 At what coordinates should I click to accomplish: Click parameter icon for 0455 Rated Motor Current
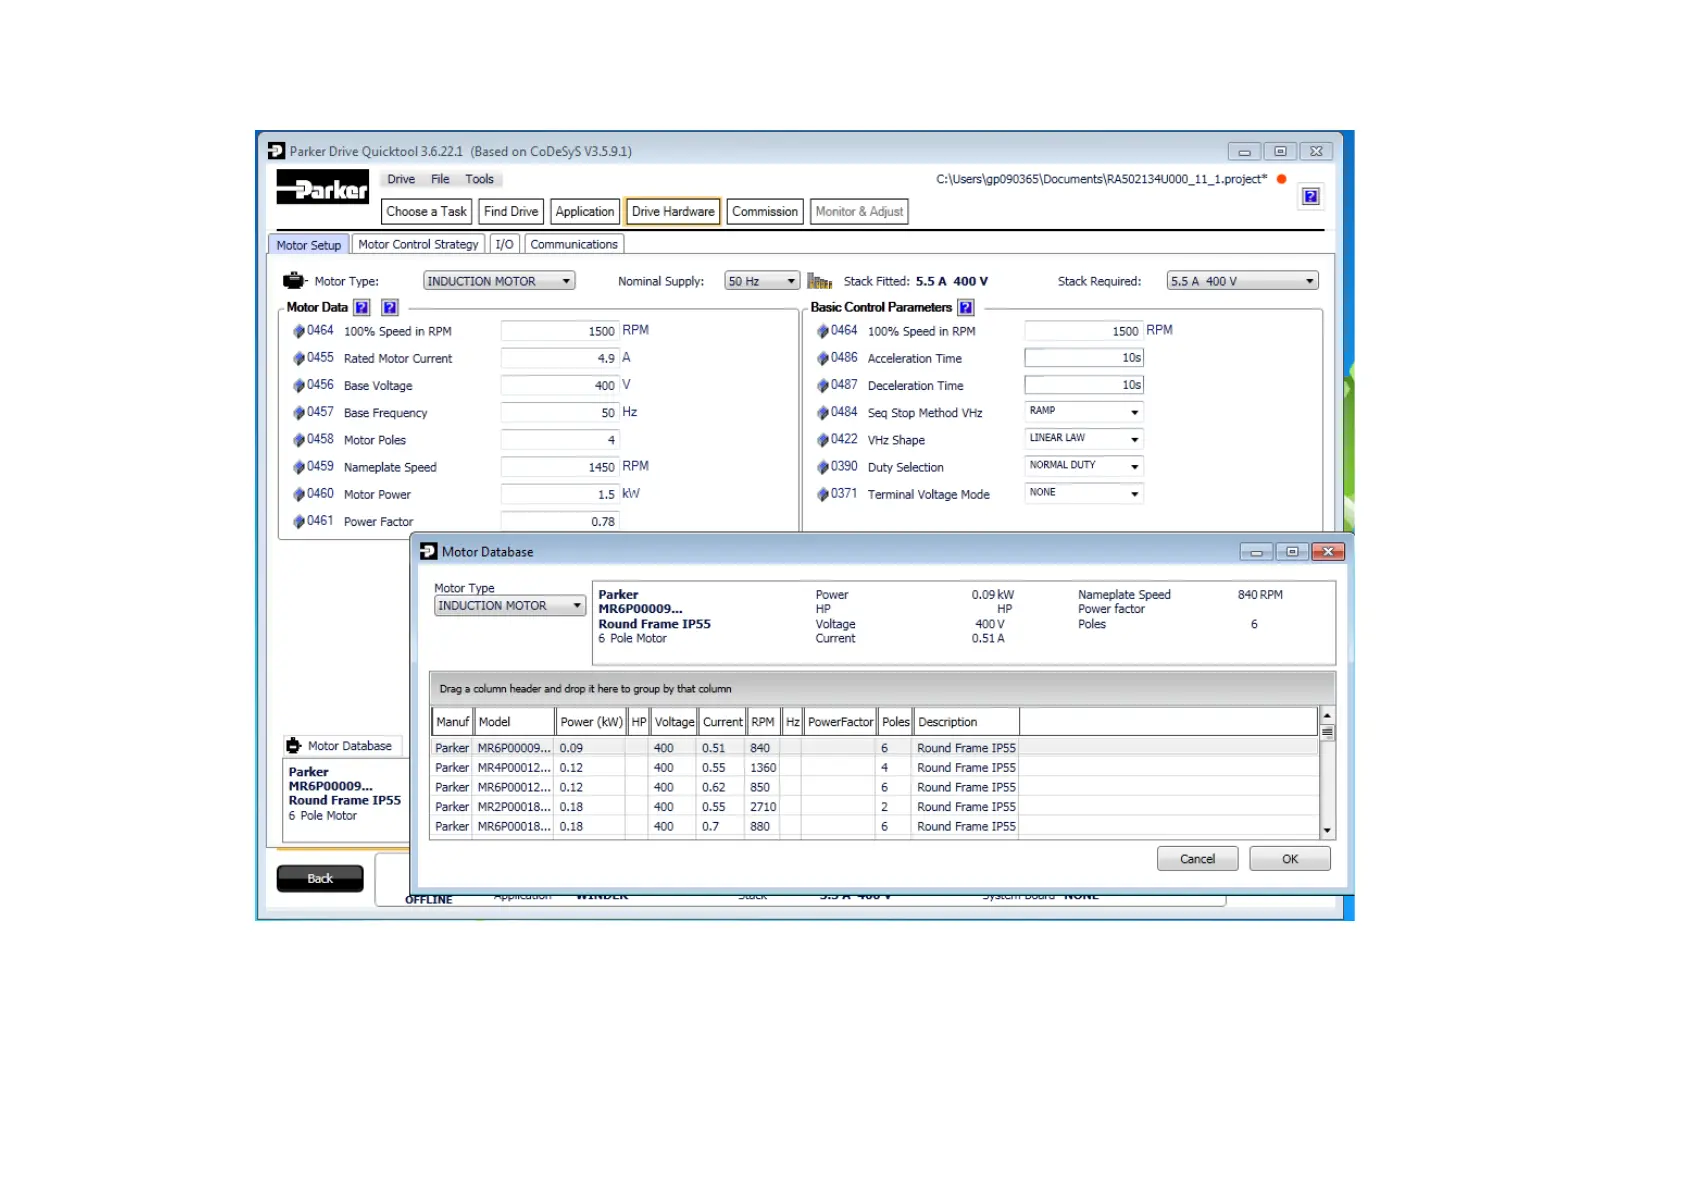click(x=298, y=358)
